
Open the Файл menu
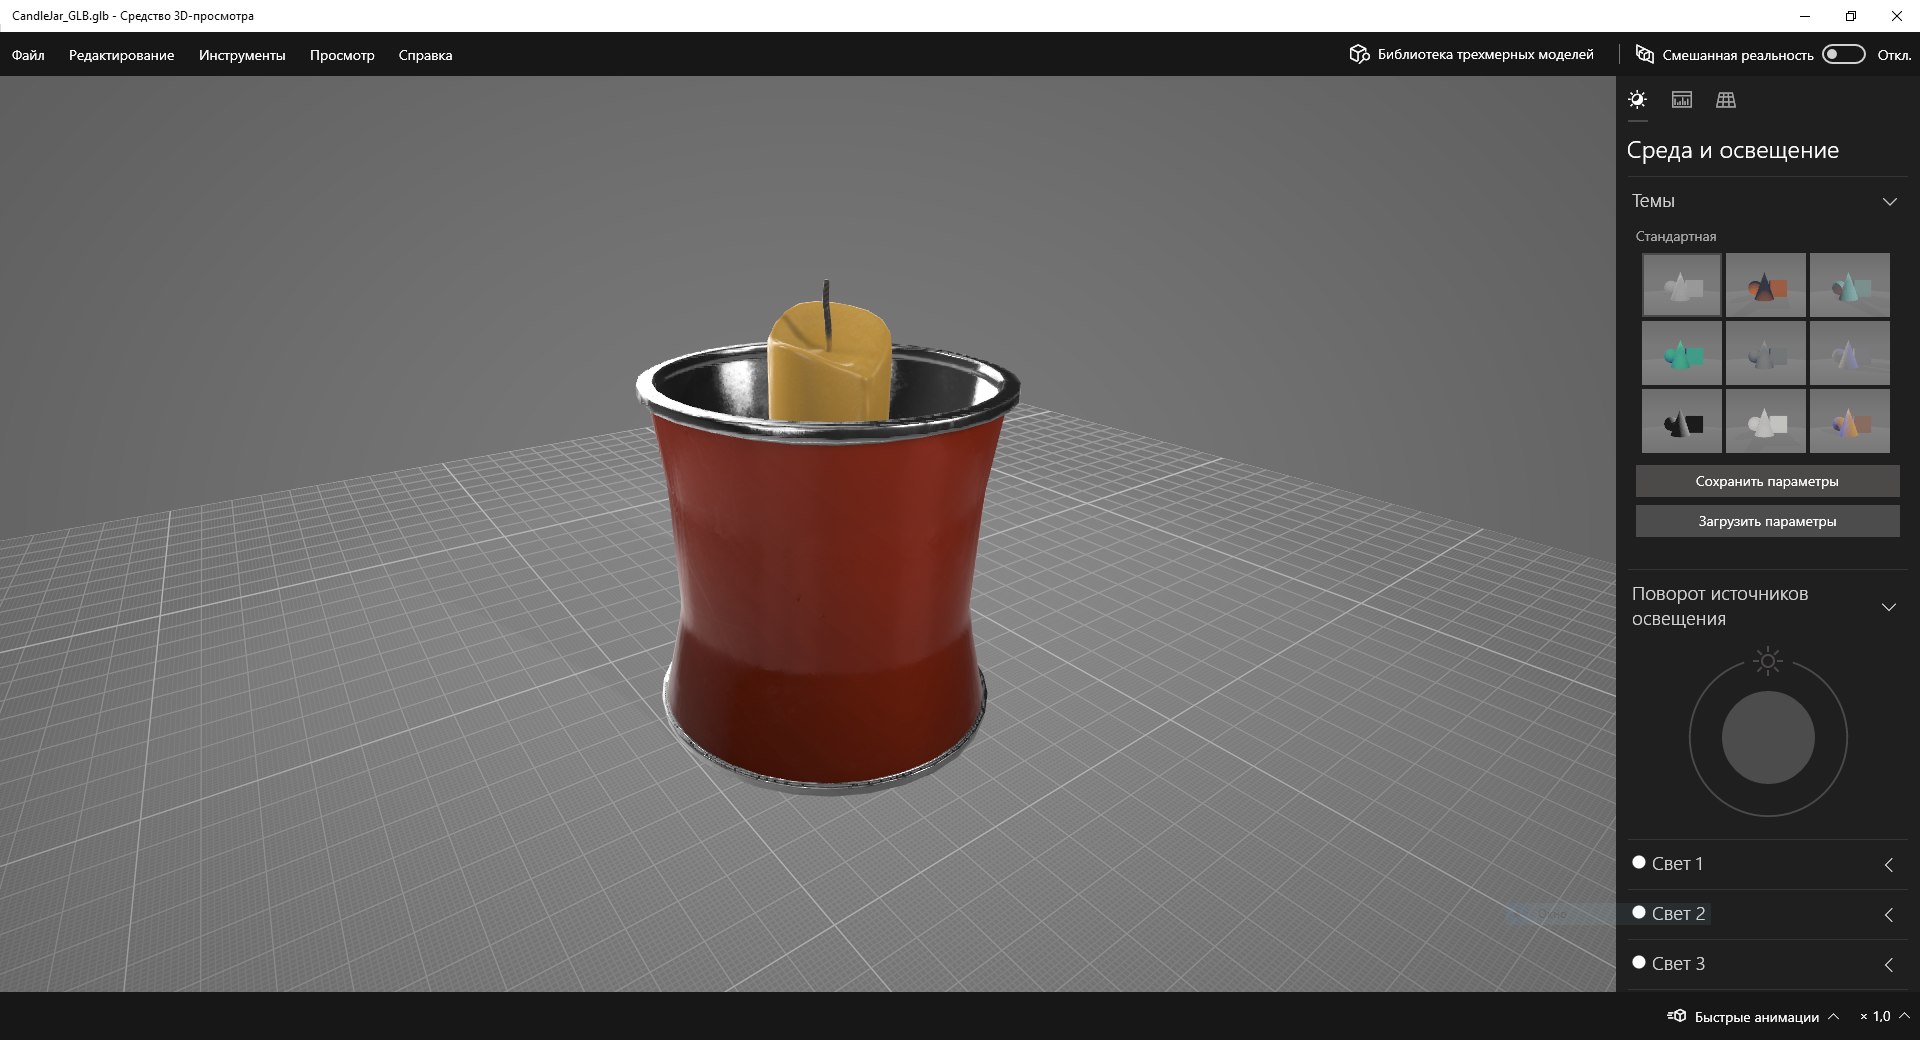click(28, 55)
